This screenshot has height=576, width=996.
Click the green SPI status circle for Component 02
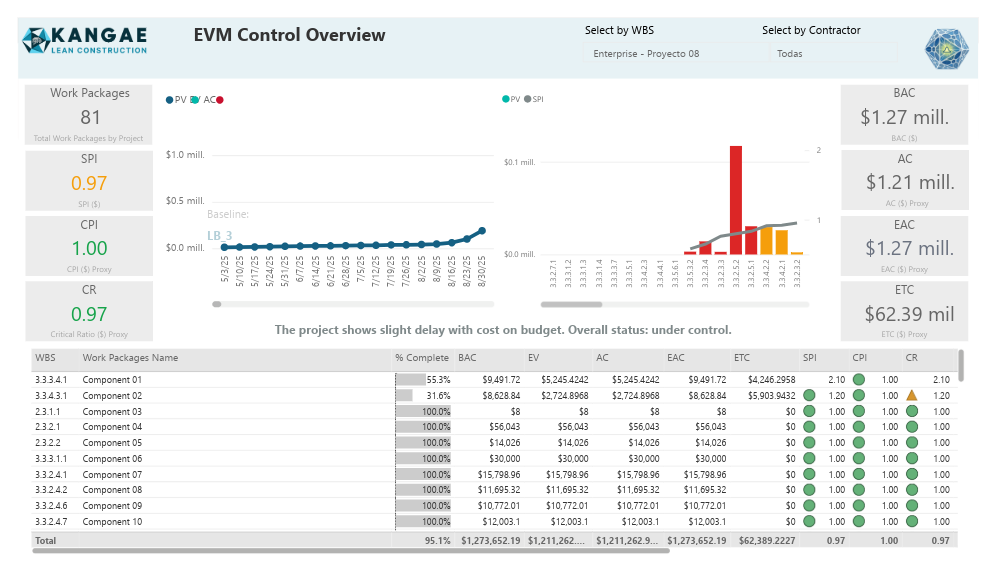(809, 396)
